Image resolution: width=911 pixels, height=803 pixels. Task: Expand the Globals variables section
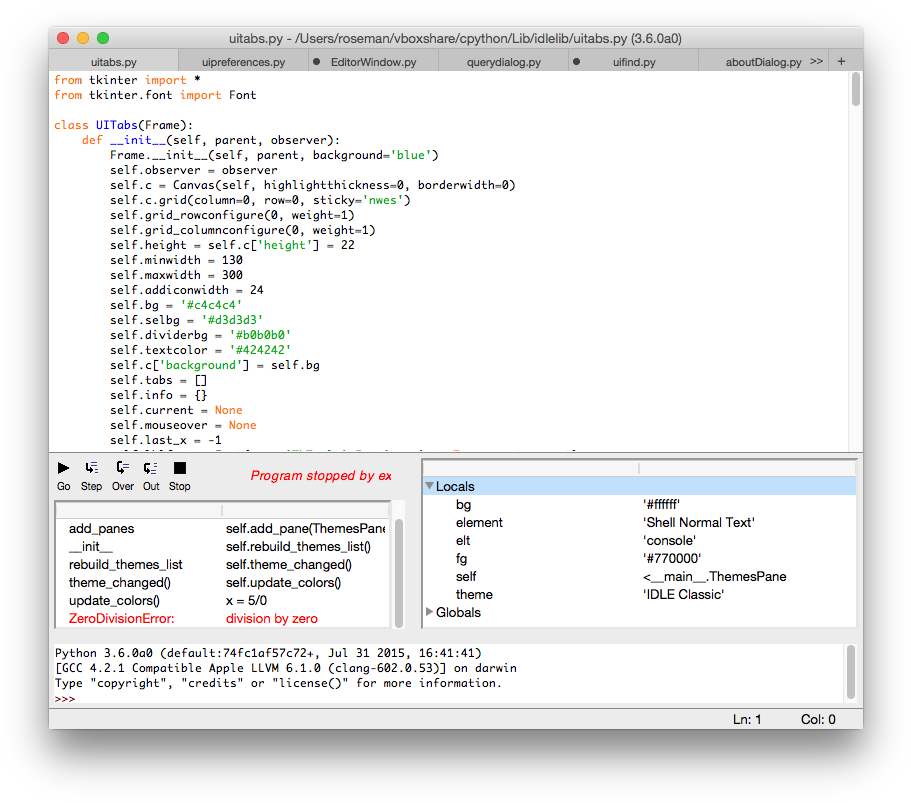[430, 612]
